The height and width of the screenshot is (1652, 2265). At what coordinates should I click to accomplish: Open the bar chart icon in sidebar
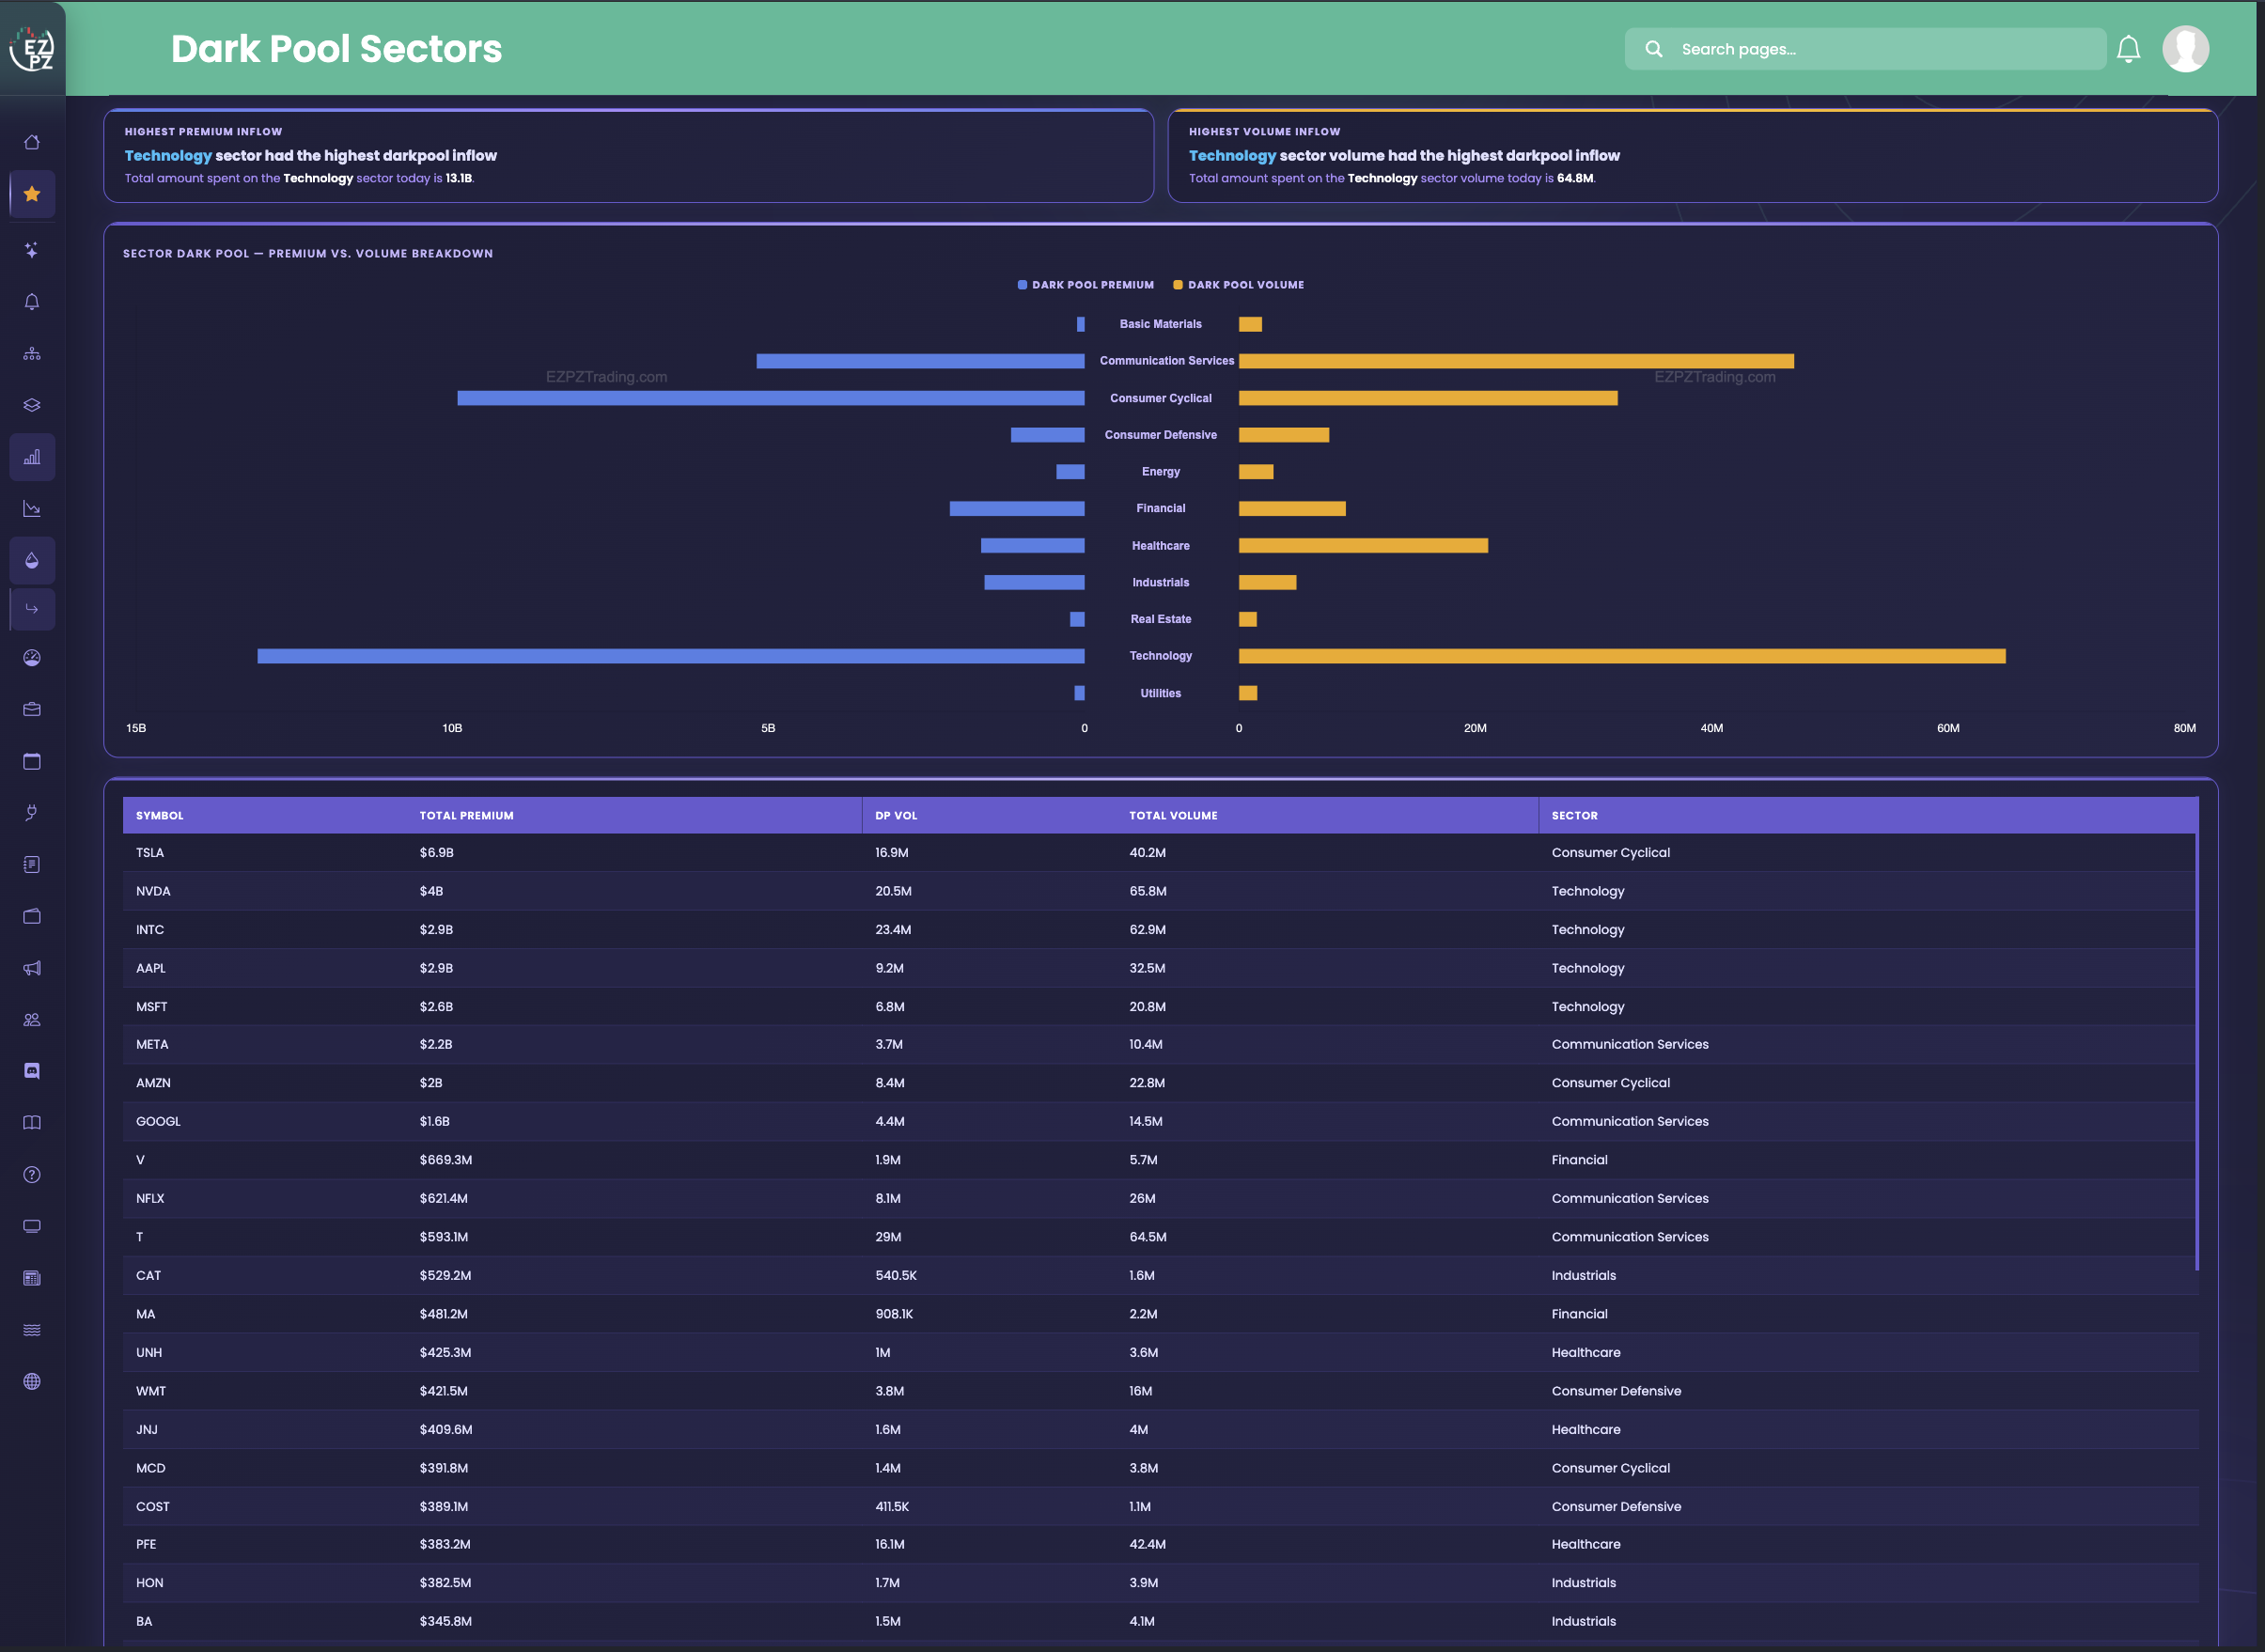32,457
